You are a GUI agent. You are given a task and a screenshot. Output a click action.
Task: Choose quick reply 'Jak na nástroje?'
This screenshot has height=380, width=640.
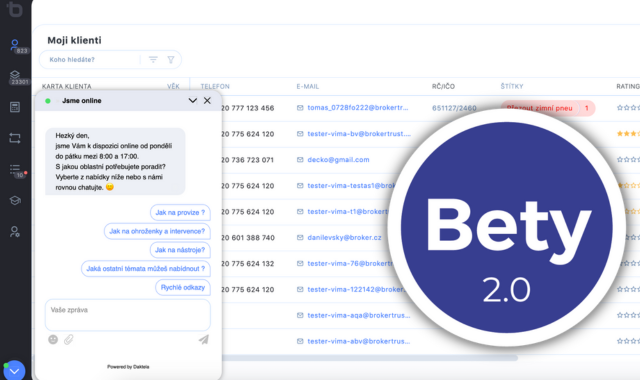(180, 250)
